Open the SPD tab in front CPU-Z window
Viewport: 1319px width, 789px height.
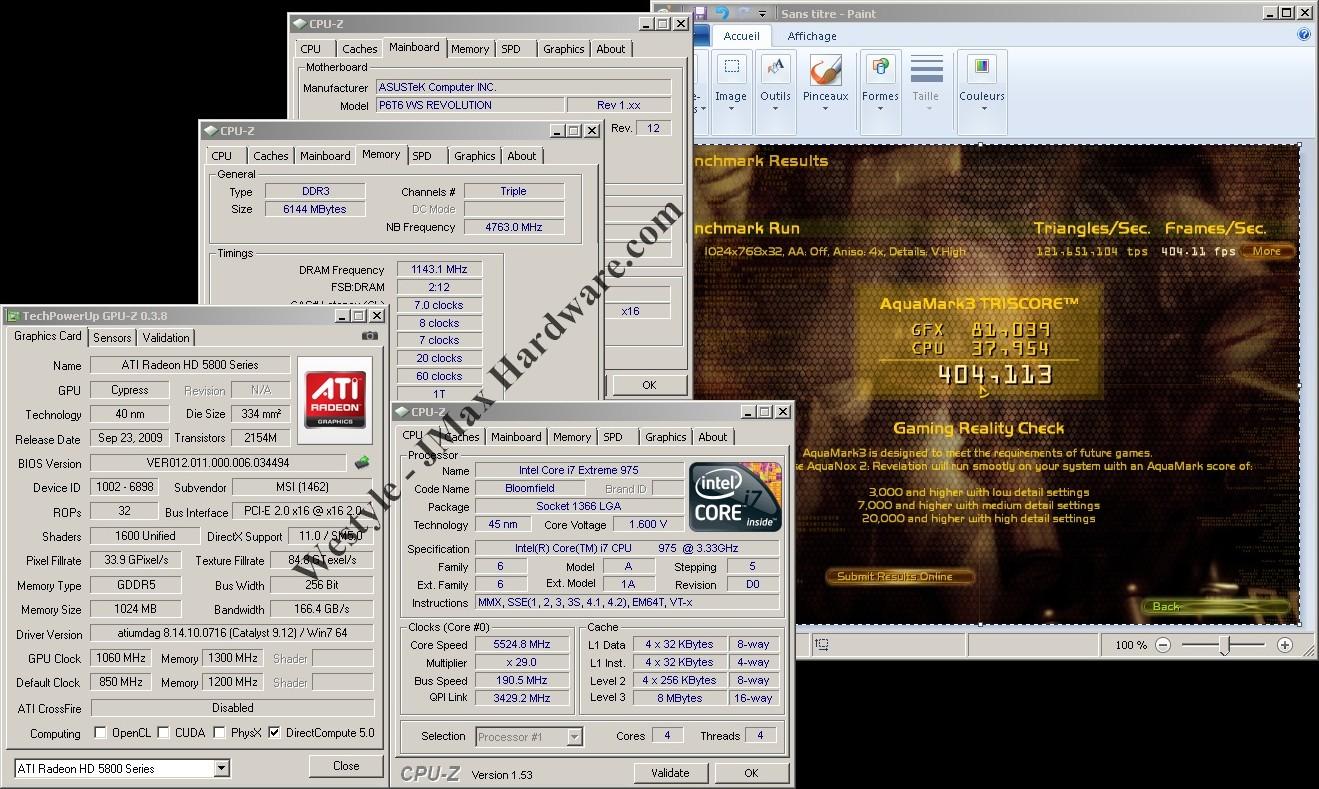point(613,437)
